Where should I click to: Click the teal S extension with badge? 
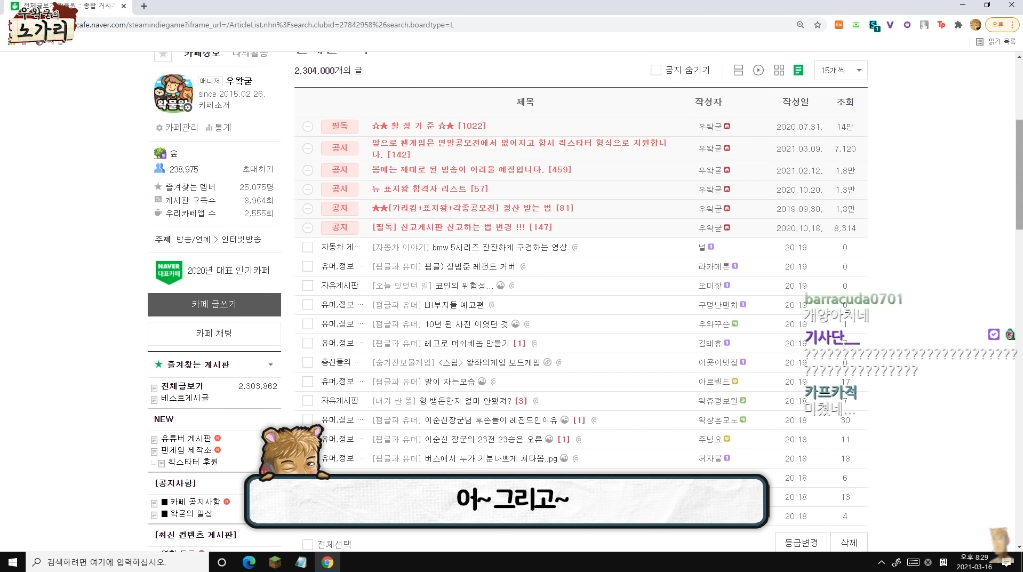pos(874,25)
